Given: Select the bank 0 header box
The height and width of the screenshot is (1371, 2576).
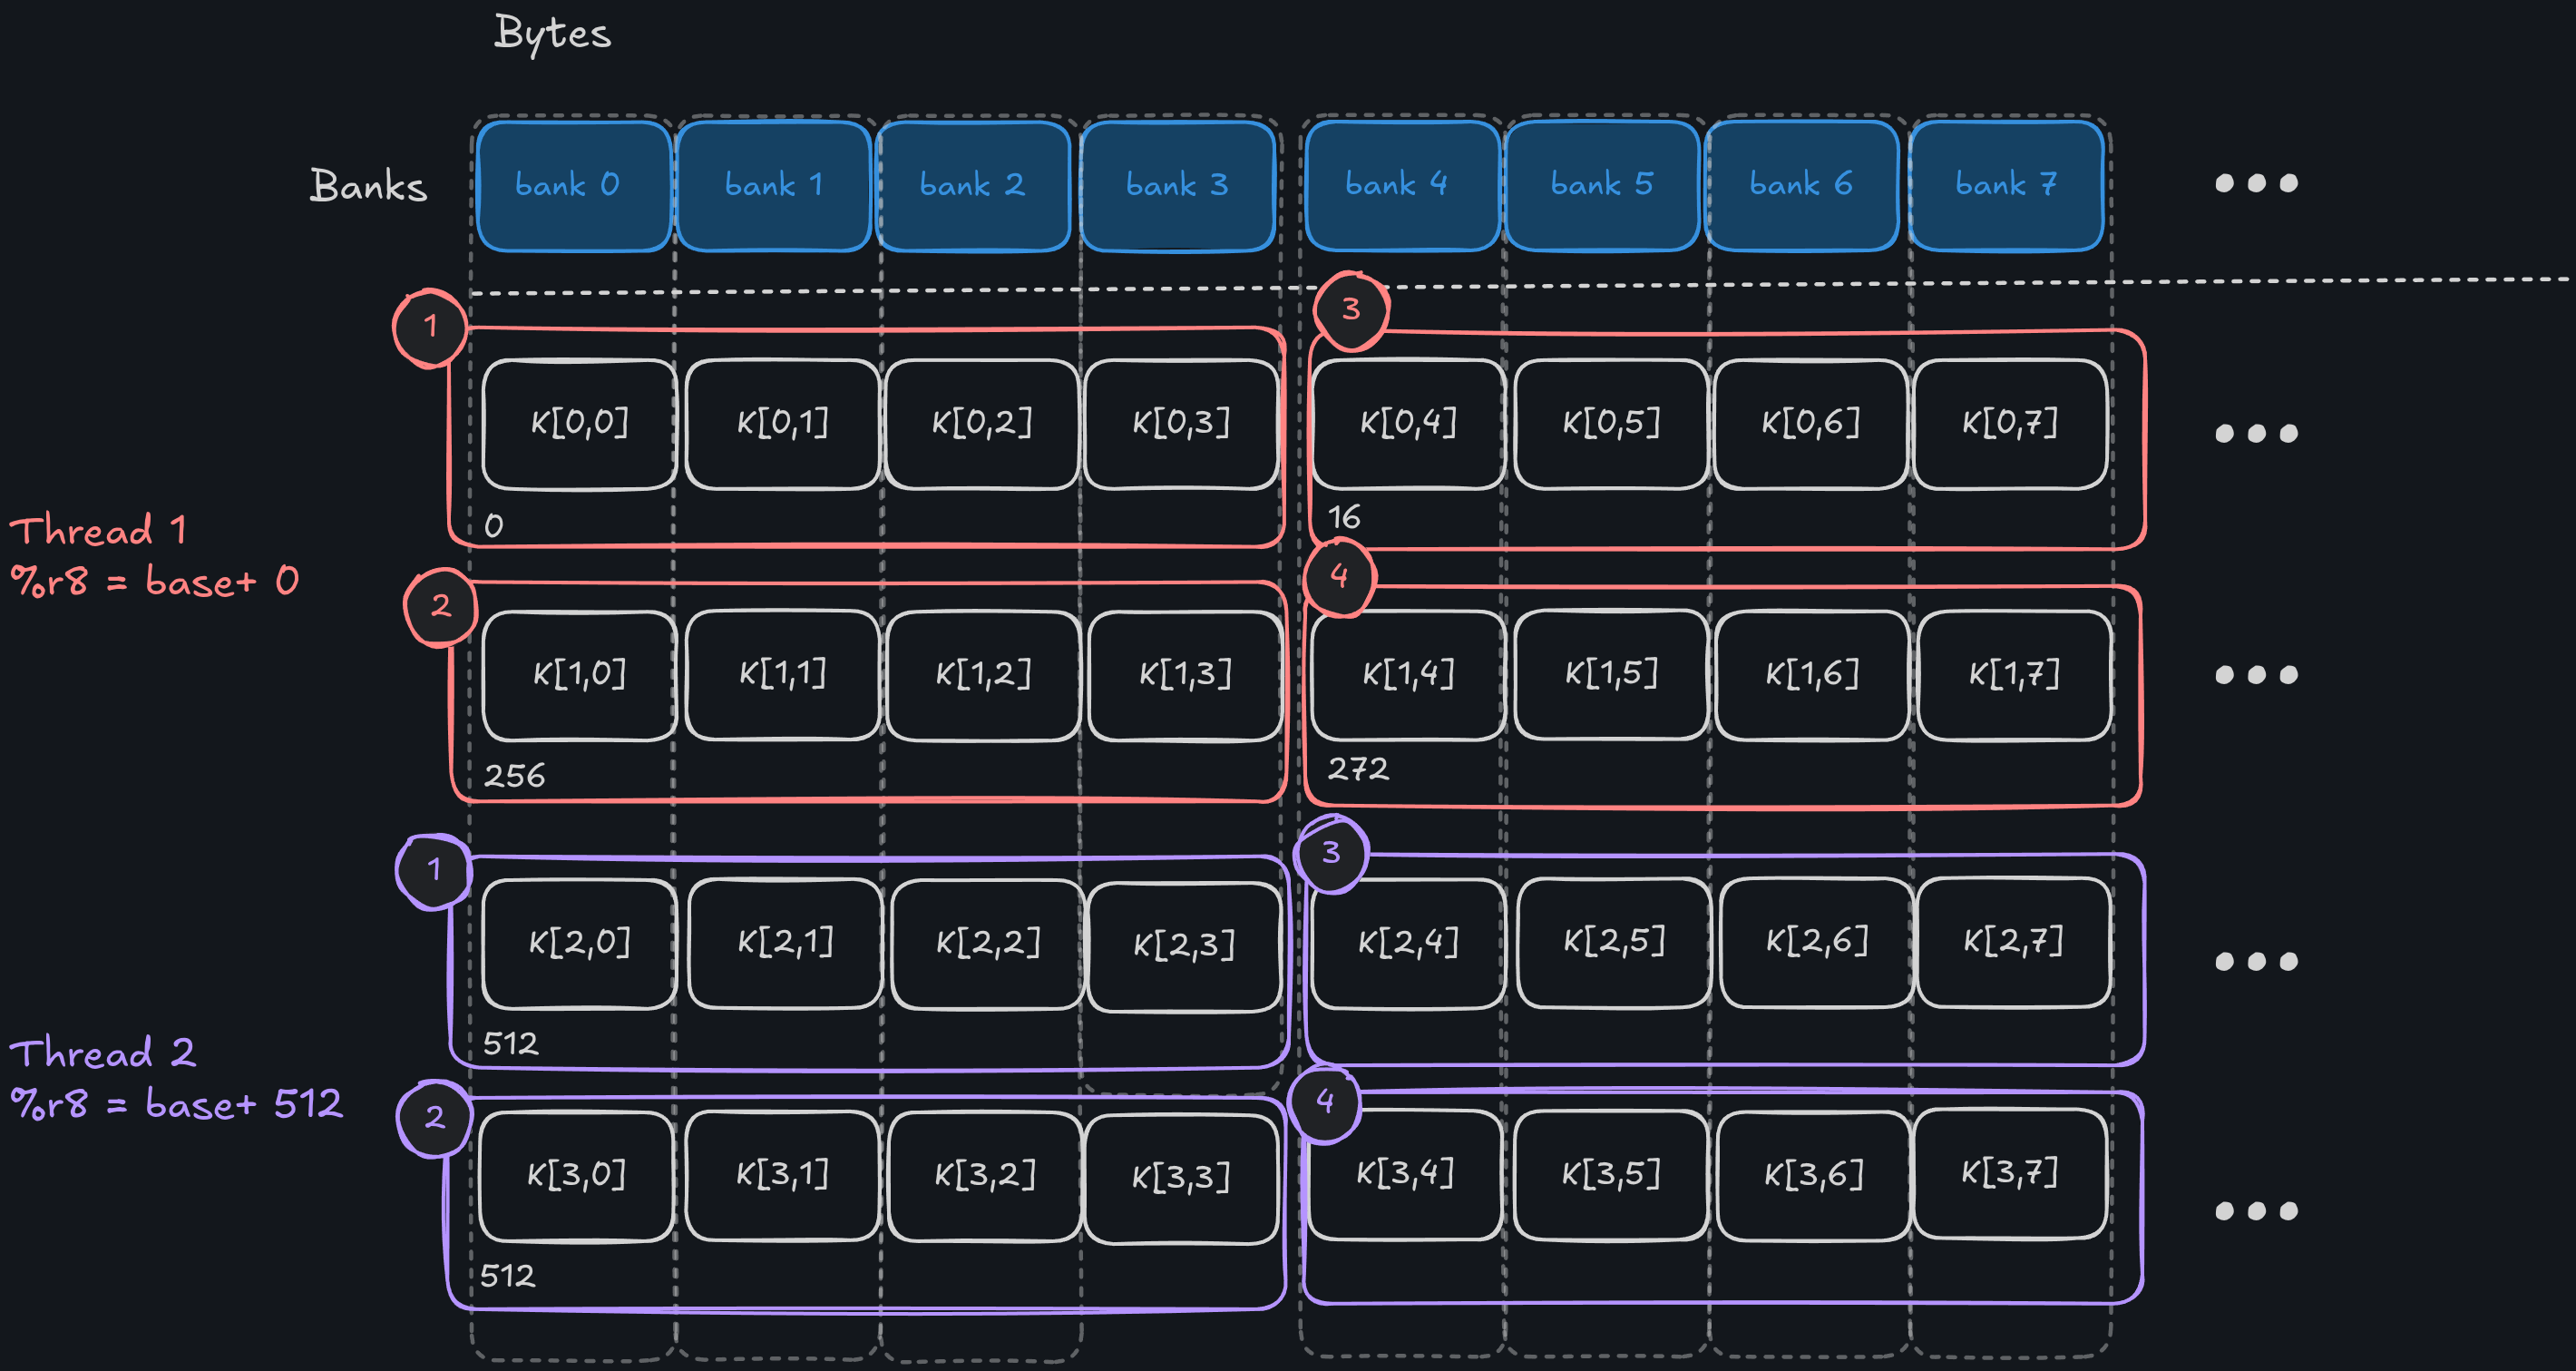Looking at the screenshot, I should pos(572,185).
